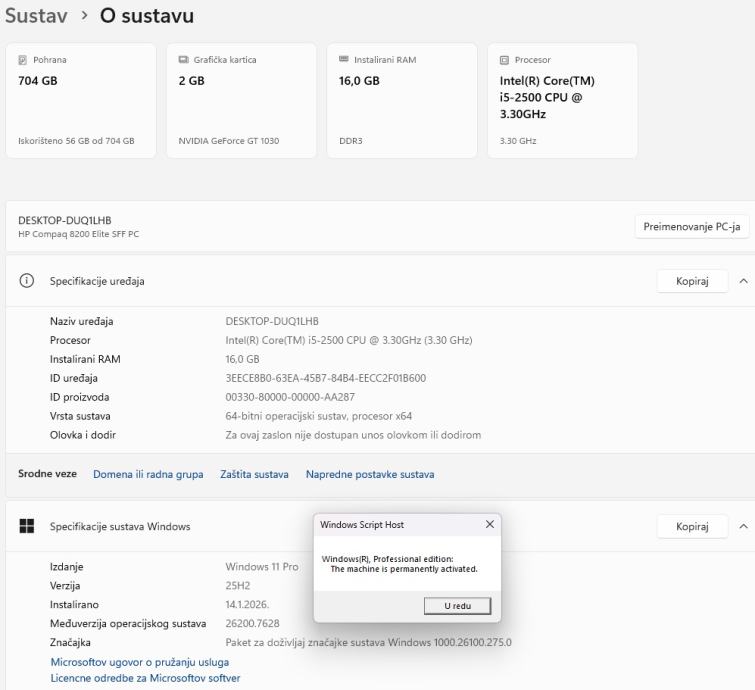Open Napredne postavke sustava link
The width and height of the screenshot is (755, 690).
click(x=370, y=474)
